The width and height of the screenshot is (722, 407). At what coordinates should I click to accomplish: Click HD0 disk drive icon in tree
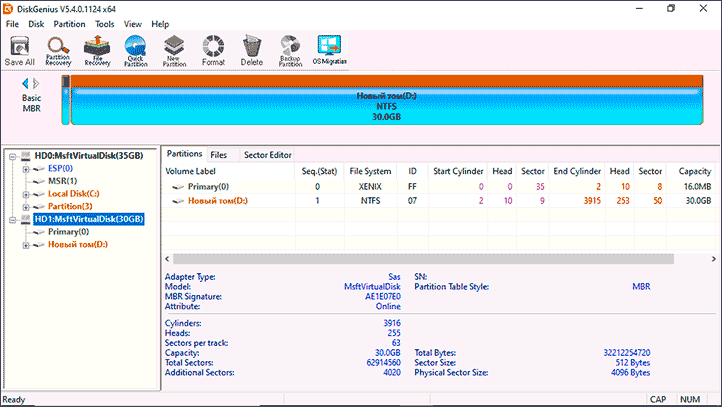(26, 156)
